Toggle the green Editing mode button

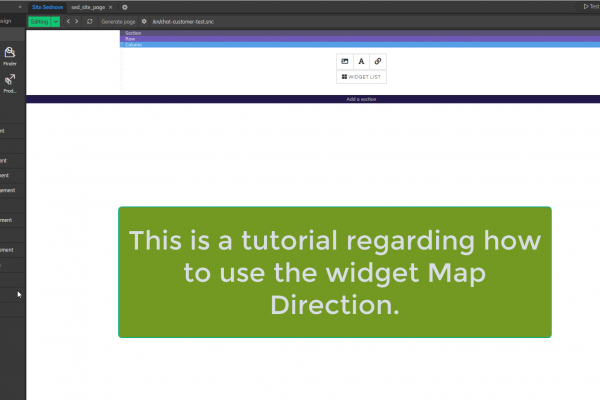(x=39, y=21)
